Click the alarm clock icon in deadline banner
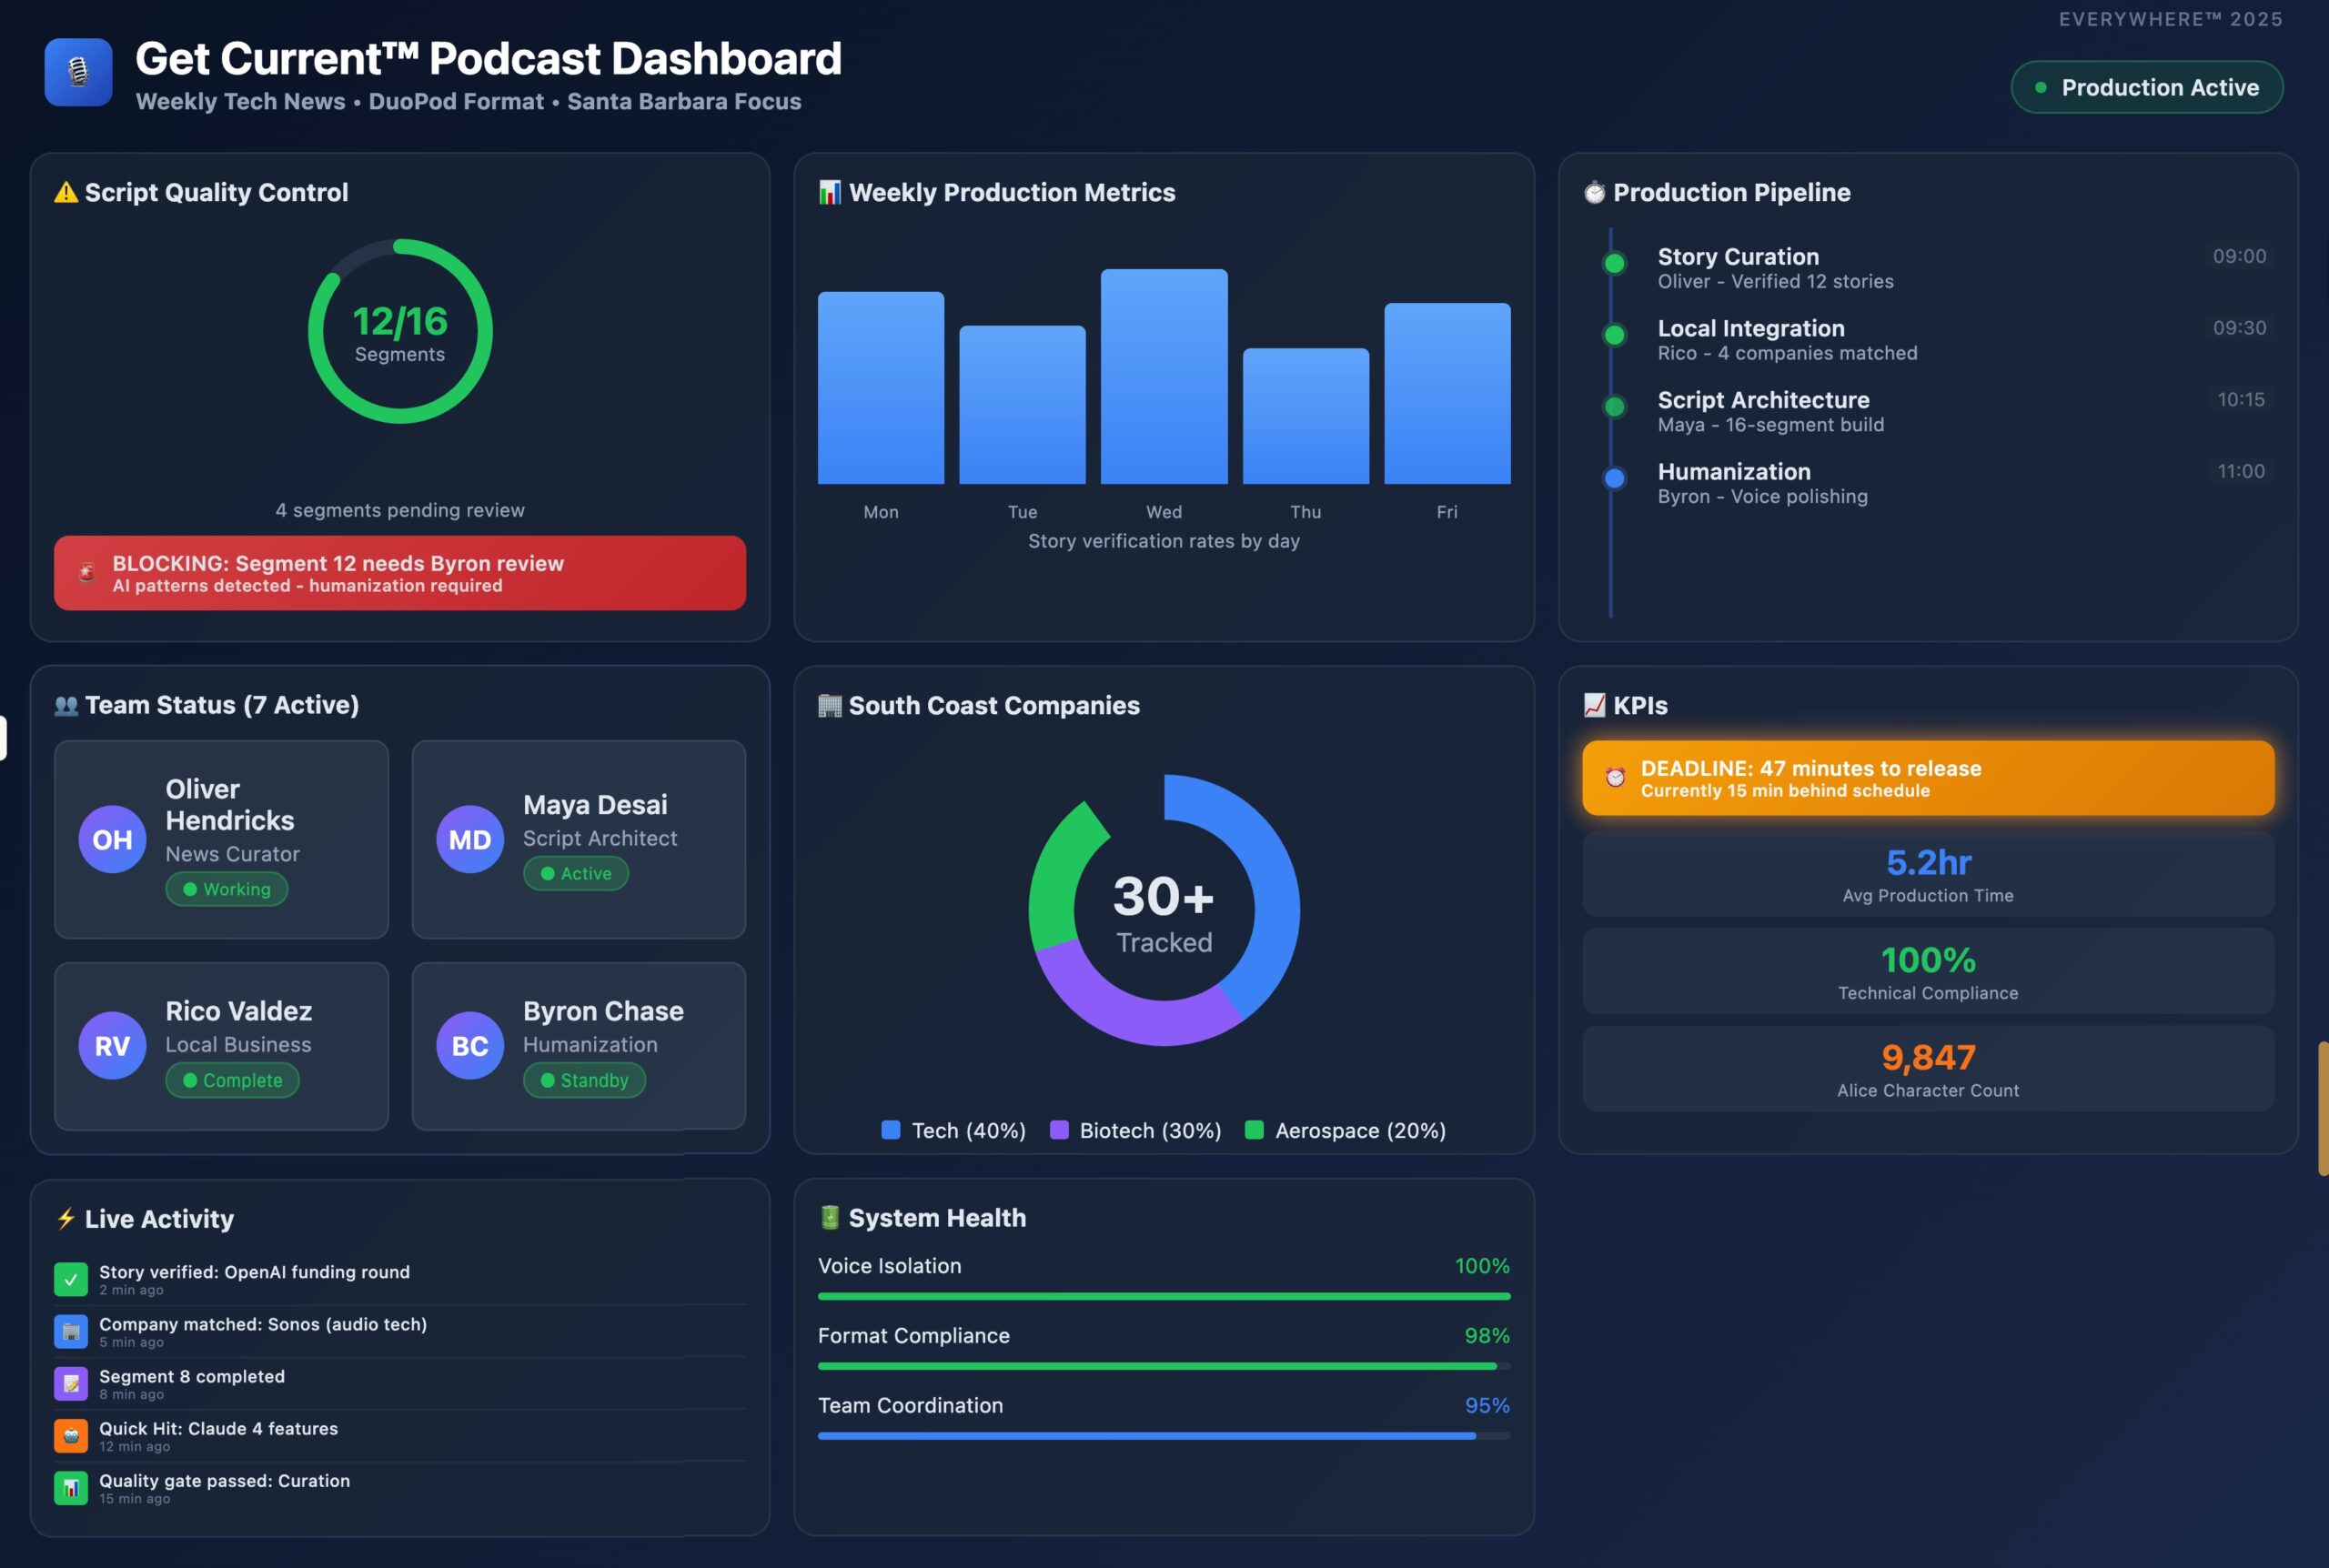 [1614, 777]
